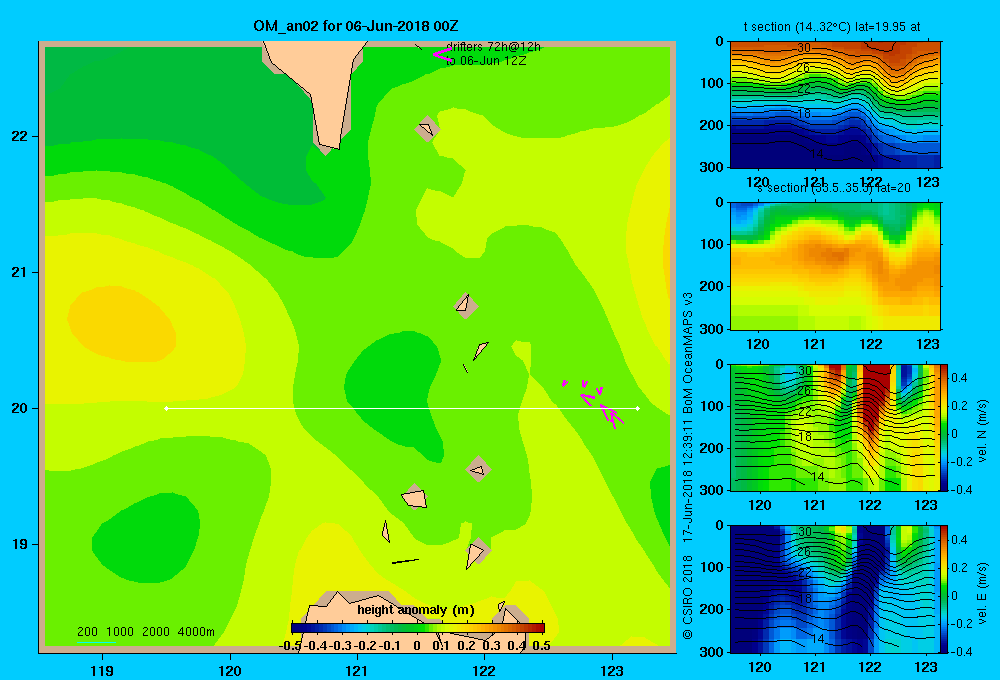1000x680 pixels.
Task: Click the 0.5 tick on height anomaly colorbar
Action: click(x=541, y=646)
